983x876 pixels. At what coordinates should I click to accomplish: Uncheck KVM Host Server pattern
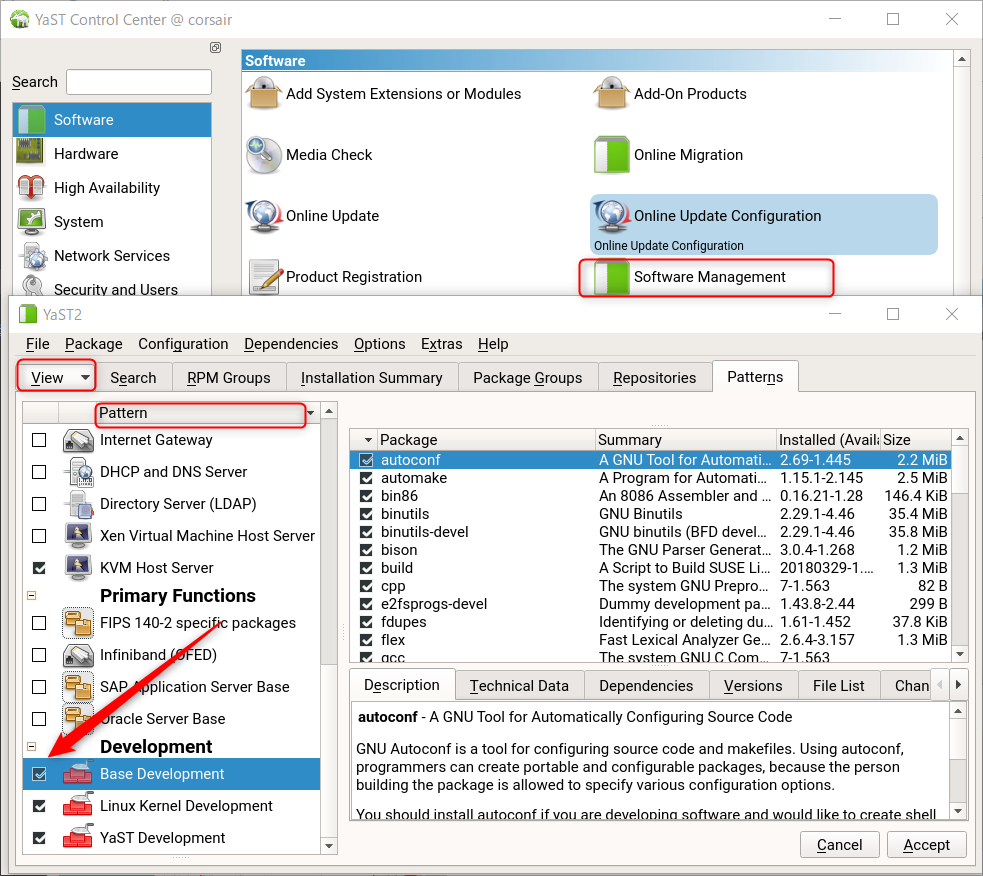click(39, 567)
